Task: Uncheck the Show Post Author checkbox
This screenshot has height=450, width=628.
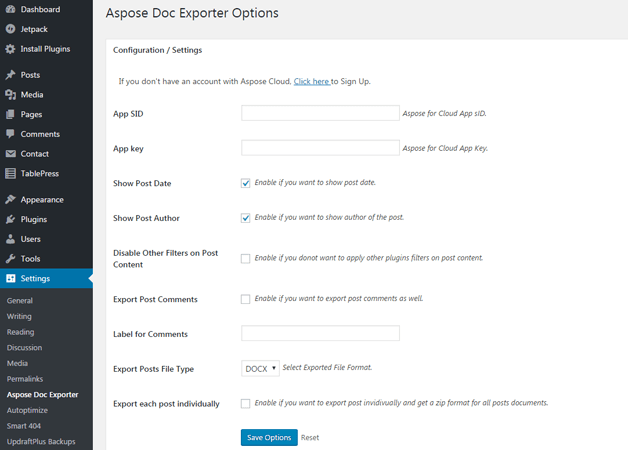Action: pos(246,218)
